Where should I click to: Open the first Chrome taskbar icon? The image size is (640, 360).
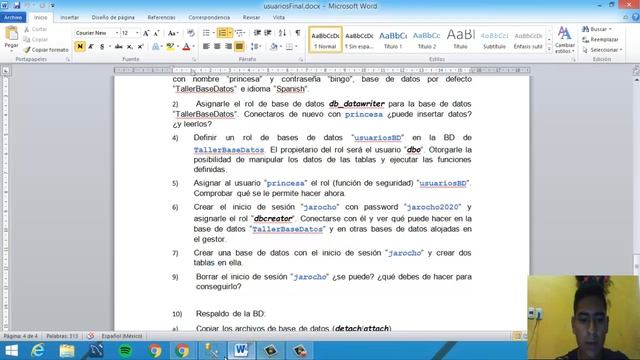click(154, 351)
